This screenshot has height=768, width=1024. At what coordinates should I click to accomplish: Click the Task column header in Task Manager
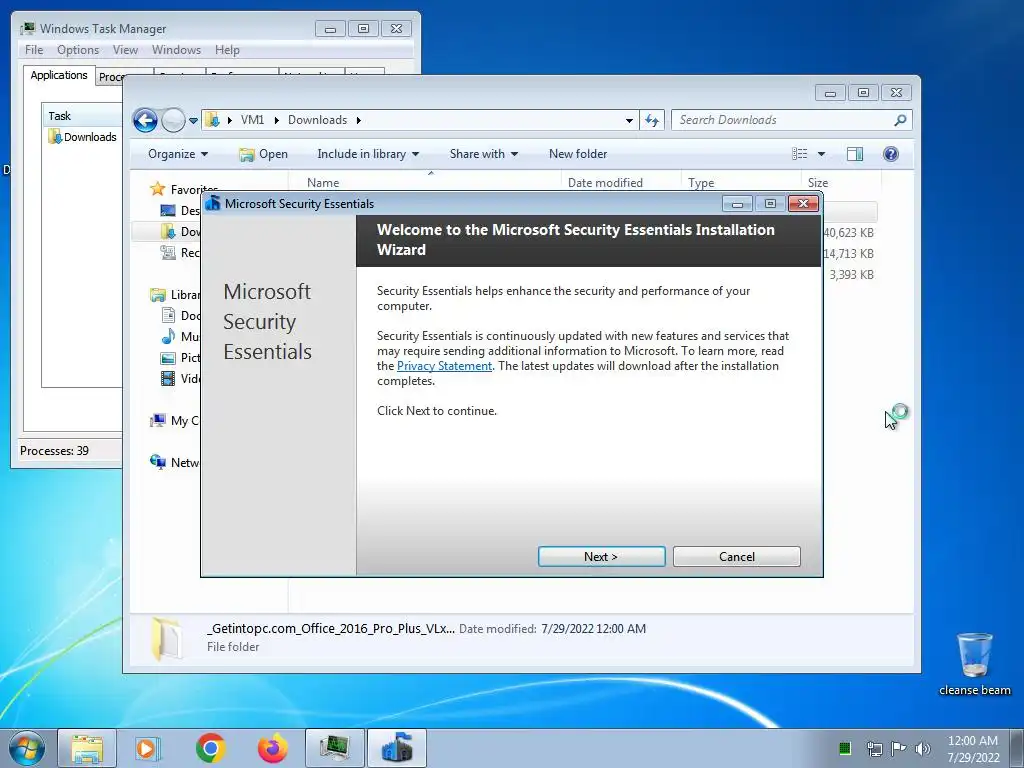[82, 116]
